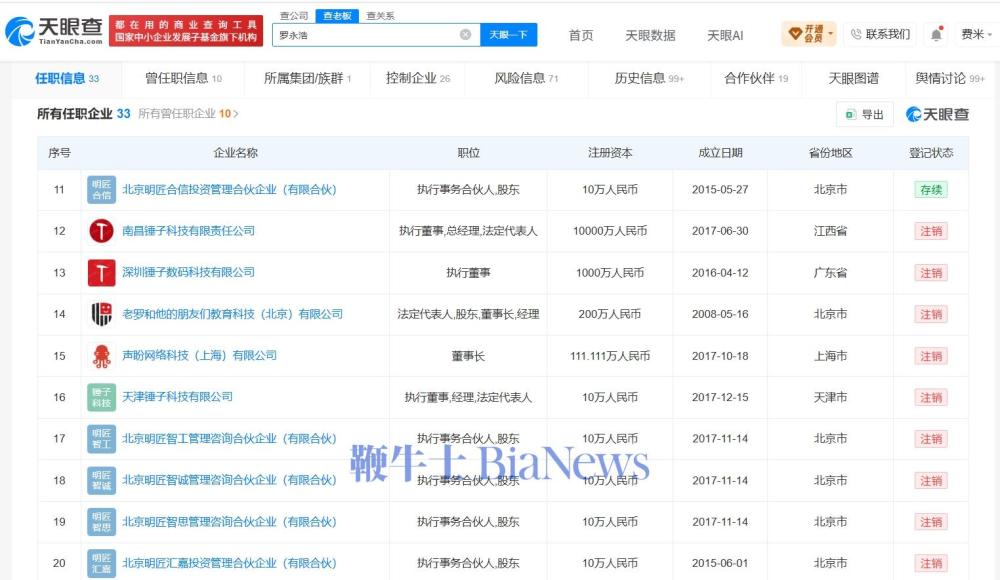Viewport: 1000px width, 580px height.
Task: Open 天眼数据 in the top navigation
Action: point(650,35)
